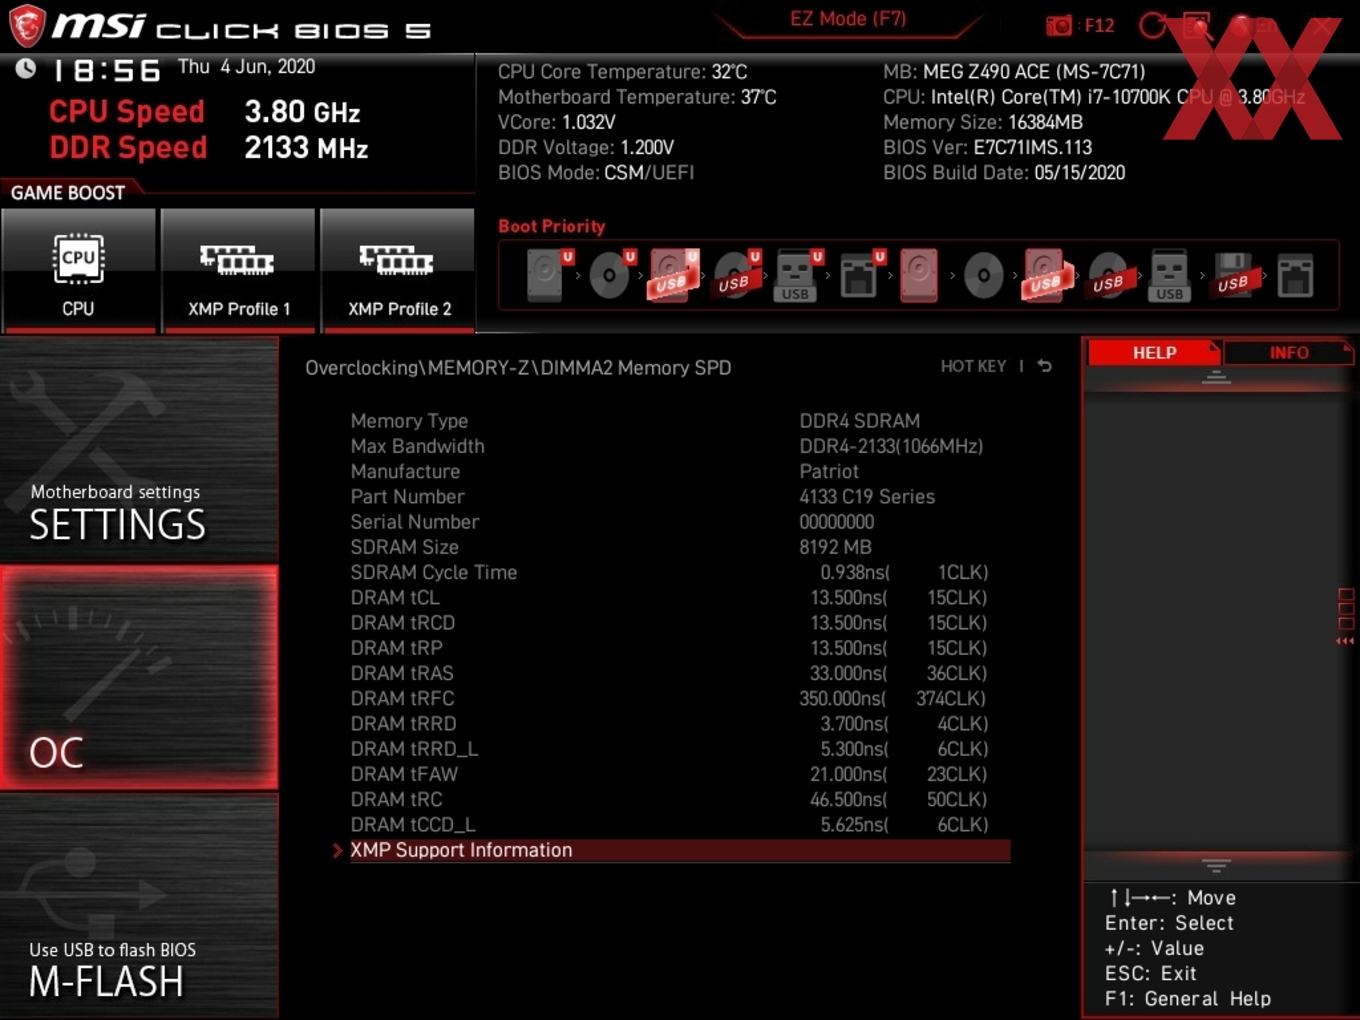
Task: Click the DRAM tRRD_L row label
Action: pos(414,749)
